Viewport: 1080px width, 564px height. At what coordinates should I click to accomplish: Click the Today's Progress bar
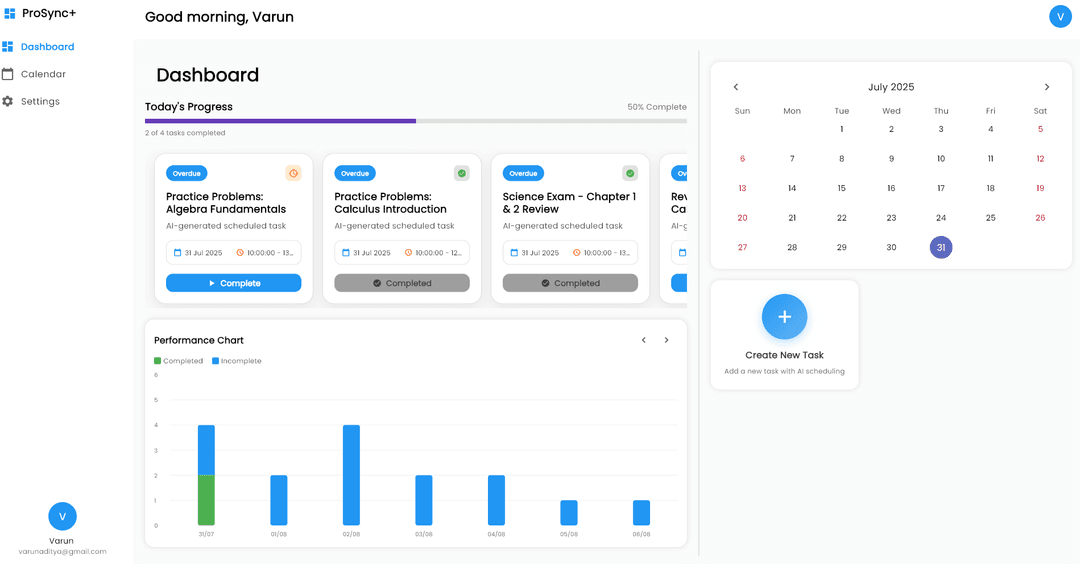pyautogui.click(x=415, y=121)
